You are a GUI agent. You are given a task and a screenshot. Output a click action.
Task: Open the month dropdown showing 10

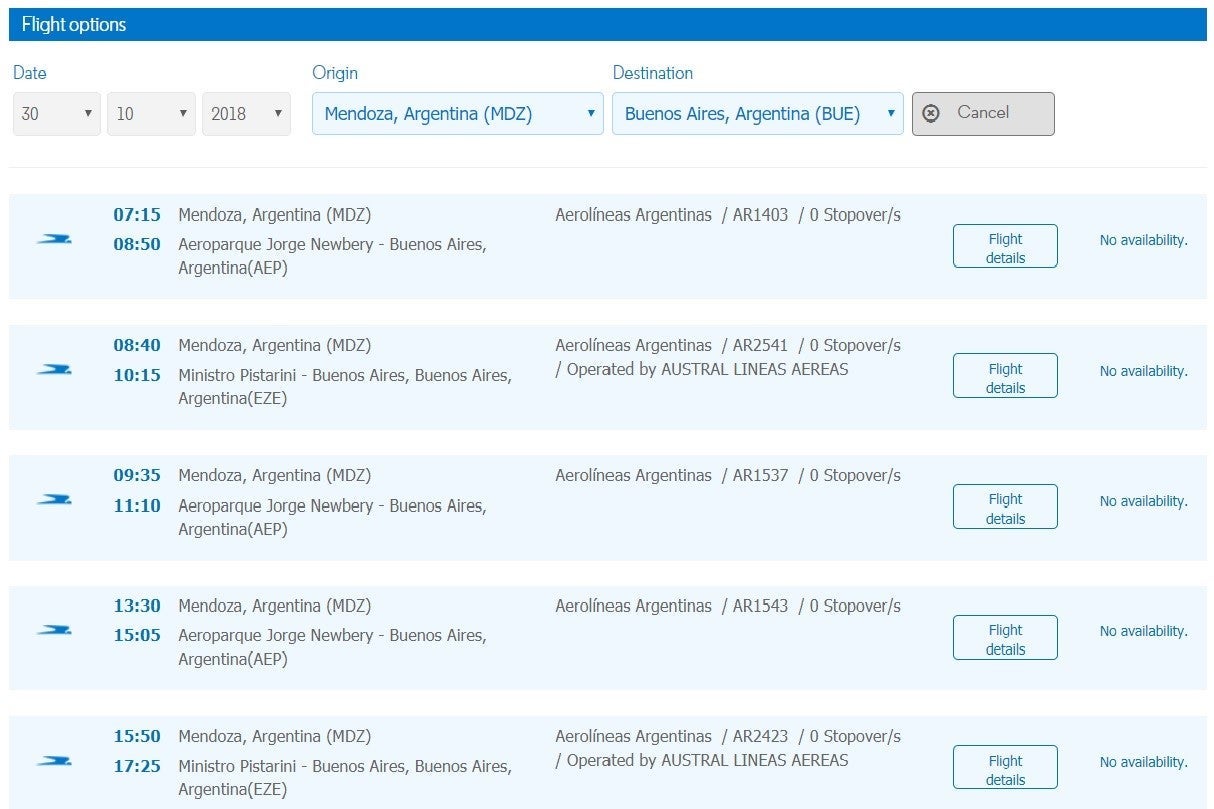pos(151,114)
